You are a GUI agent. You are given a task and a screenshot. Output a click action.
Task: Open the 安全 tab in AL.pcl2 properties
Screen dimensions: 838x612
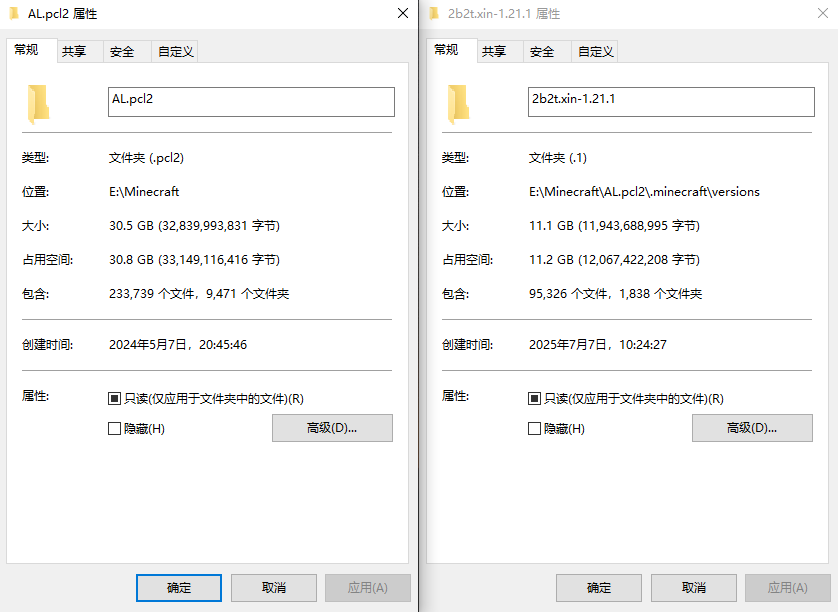coord(122,52)
